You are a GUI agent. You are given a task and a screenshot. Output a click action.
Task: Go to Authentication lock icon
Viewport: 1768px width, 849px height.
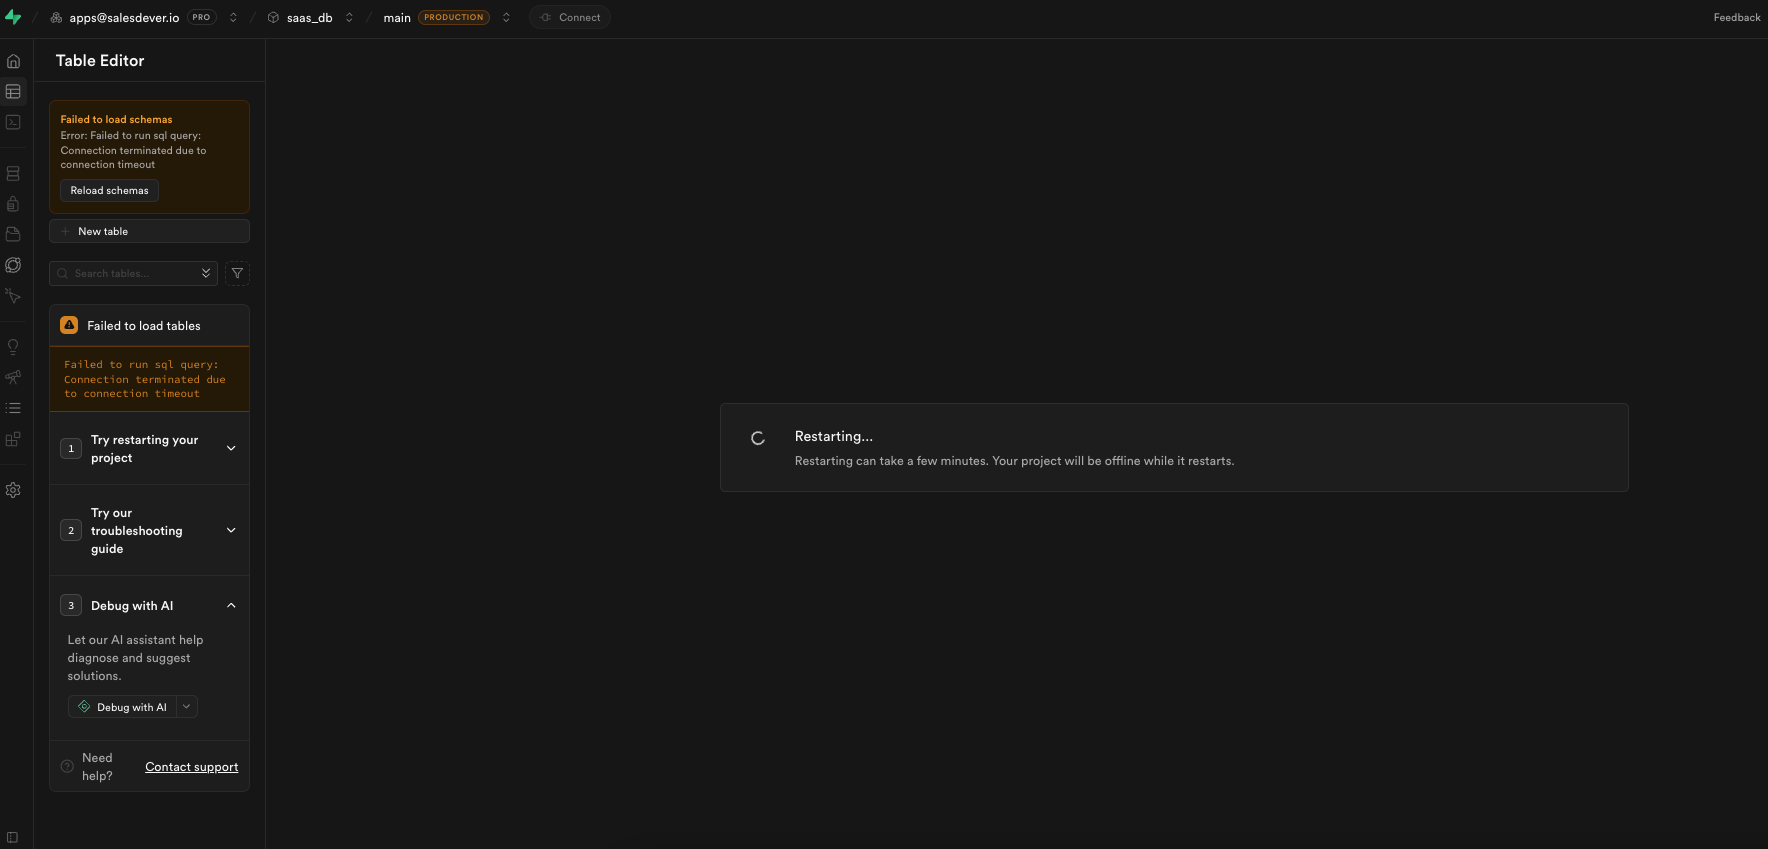(x=13, y=204)
